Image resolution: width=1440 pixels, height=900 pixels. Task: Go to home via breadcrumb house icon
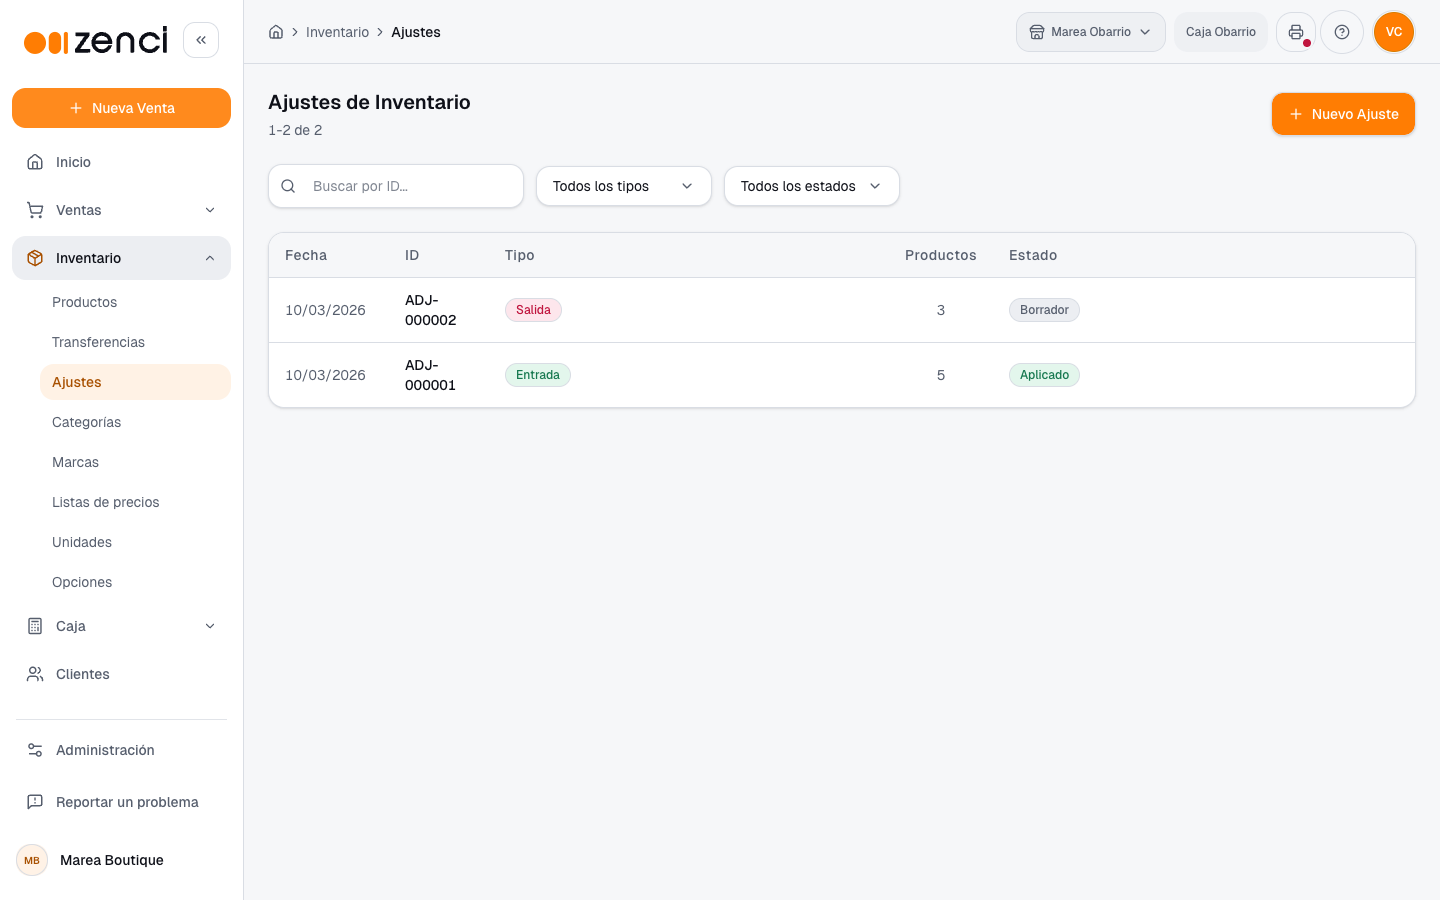coord(276,32)
